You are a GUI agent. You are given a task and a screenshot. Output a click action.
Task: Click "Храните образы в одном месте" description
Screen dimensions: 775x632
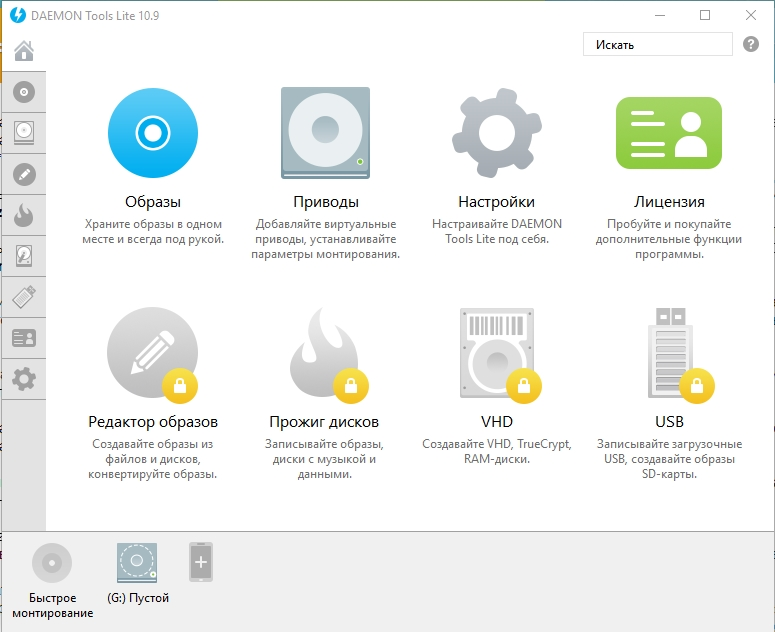tap(153, 231)
